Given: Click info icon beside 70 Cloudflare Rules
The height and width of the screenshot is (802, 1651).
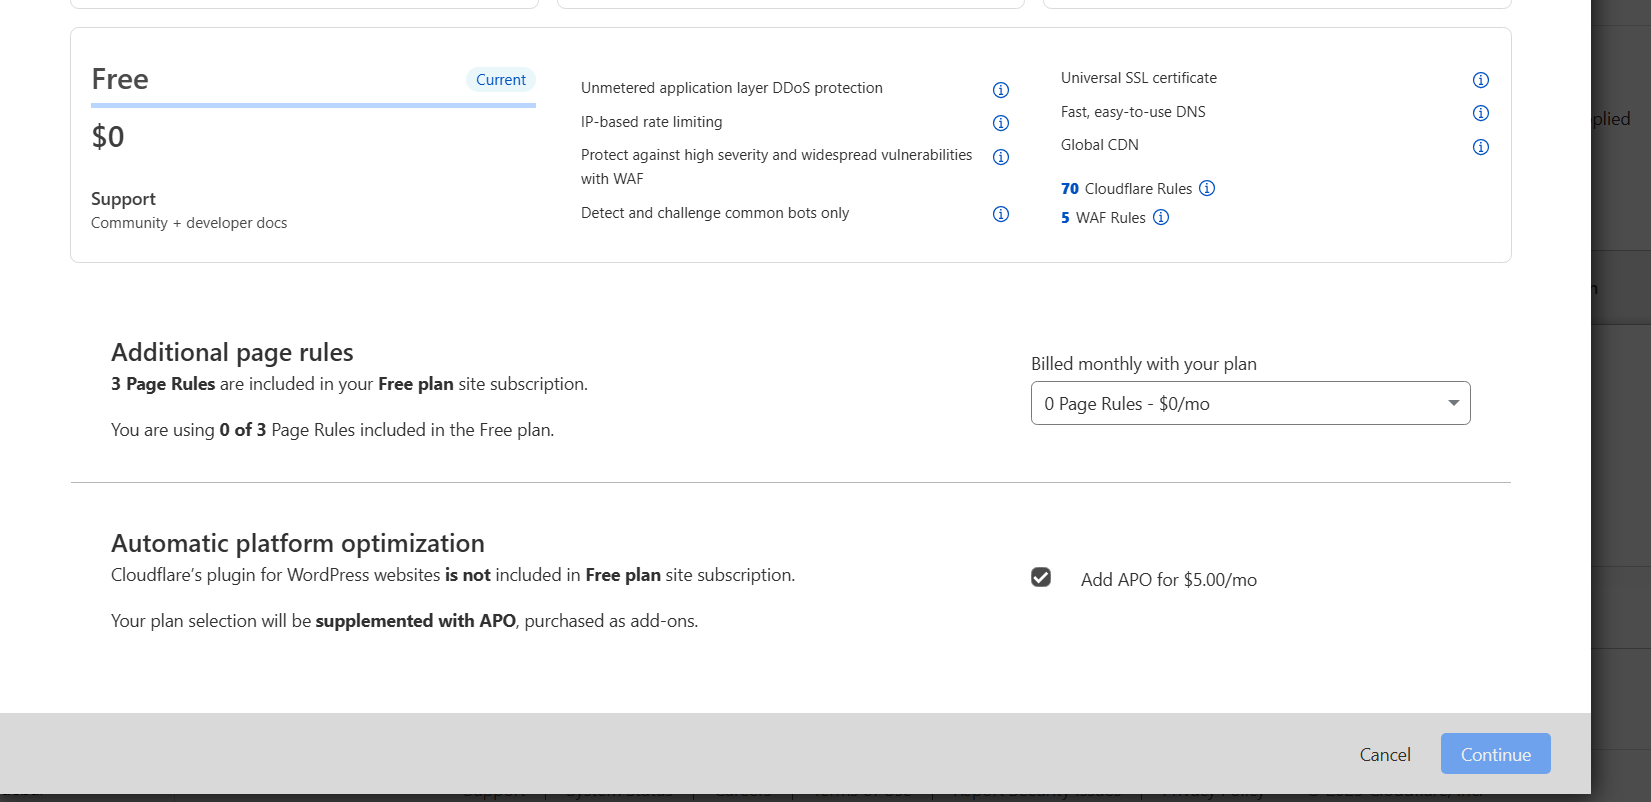Looking at the screenshot, I should pos(1207,188).
